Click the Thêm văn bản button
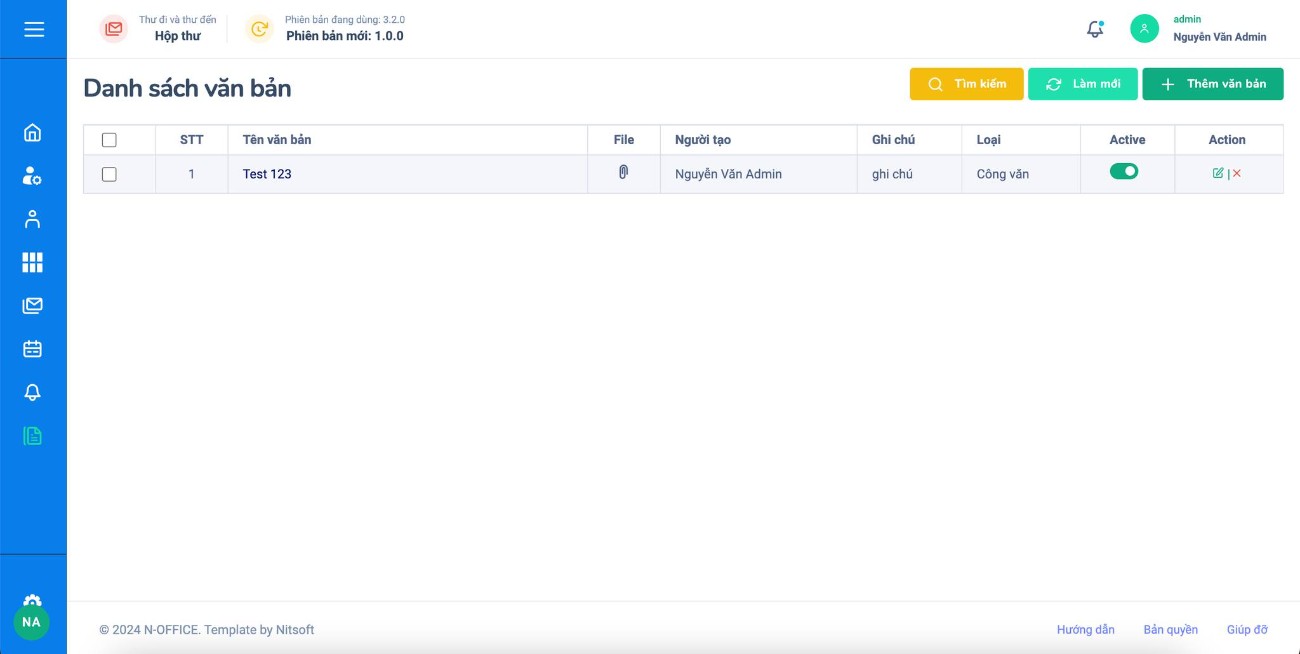 [x=1212, y=84]
